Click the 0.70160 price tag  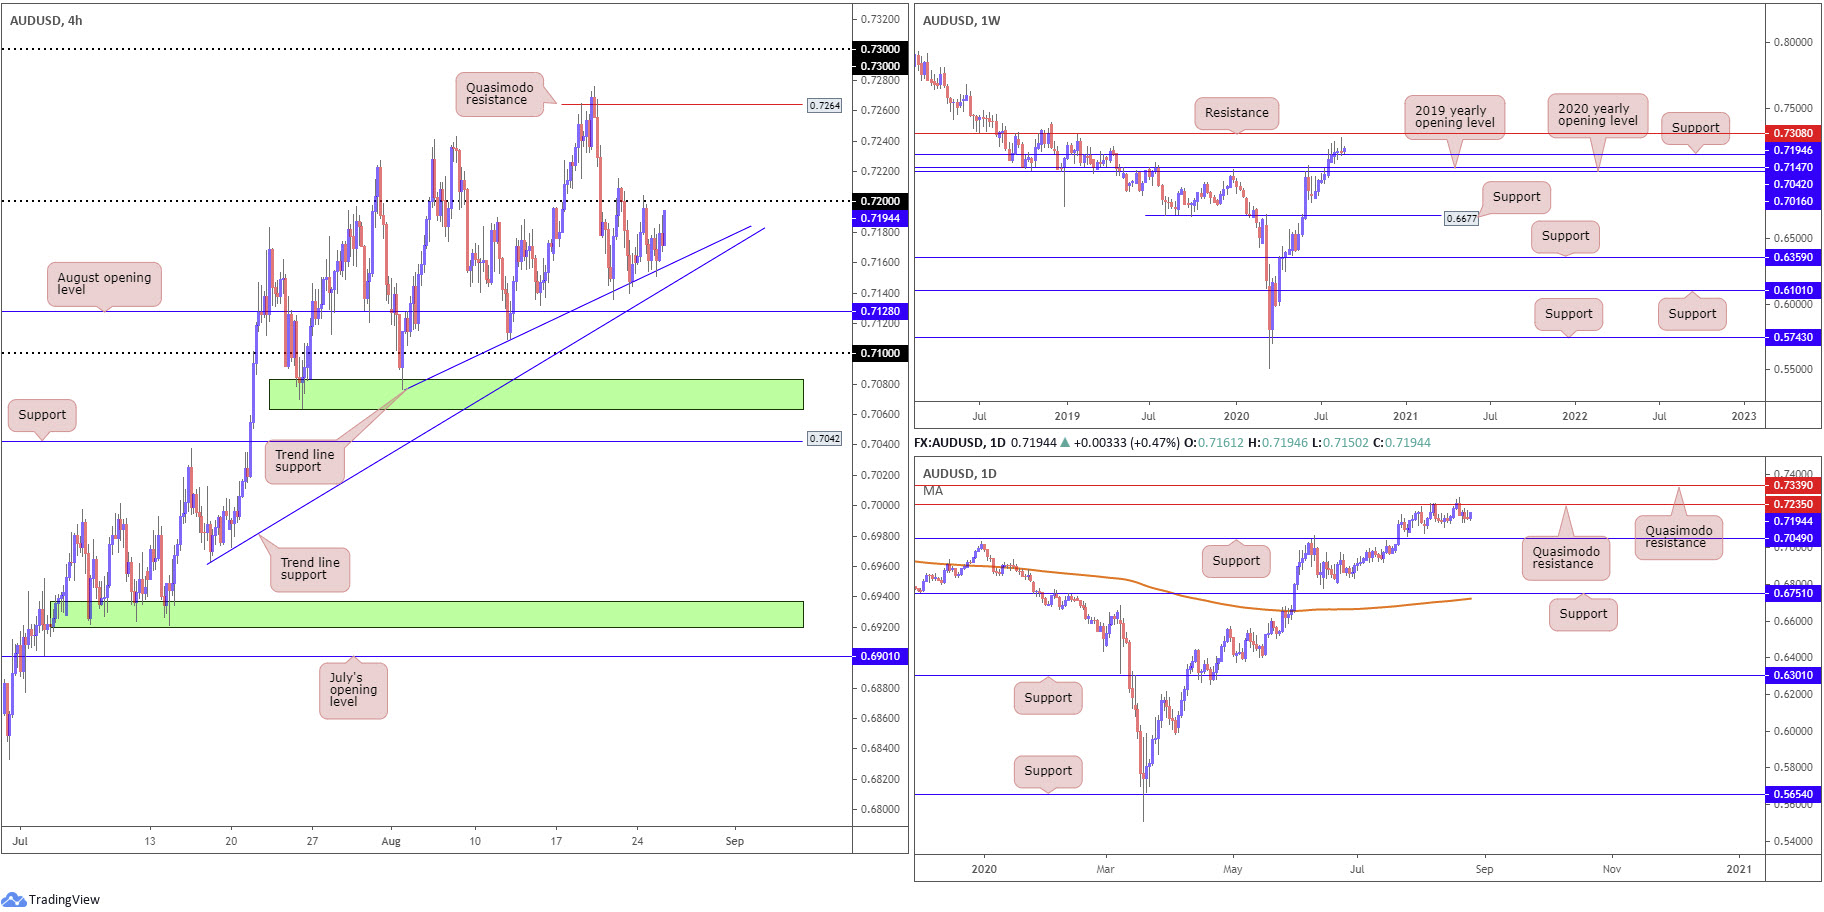pyautogui.click(x=1793, y=201)
